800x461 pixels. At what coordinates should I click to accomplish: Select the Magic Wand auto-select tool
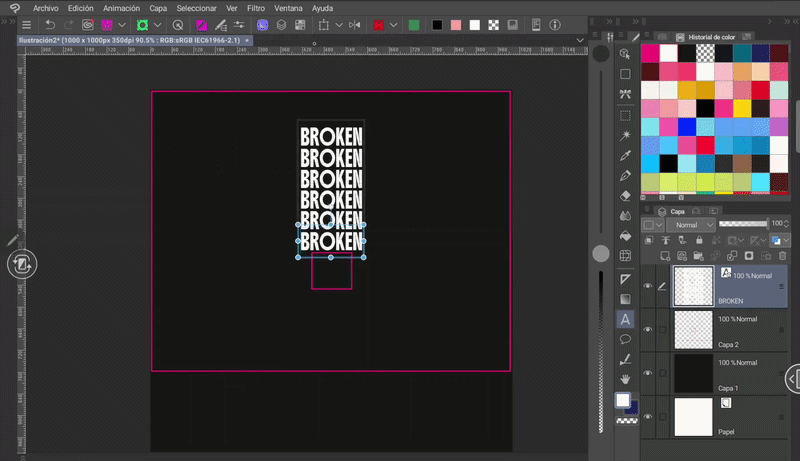click(x=625, y=135)
